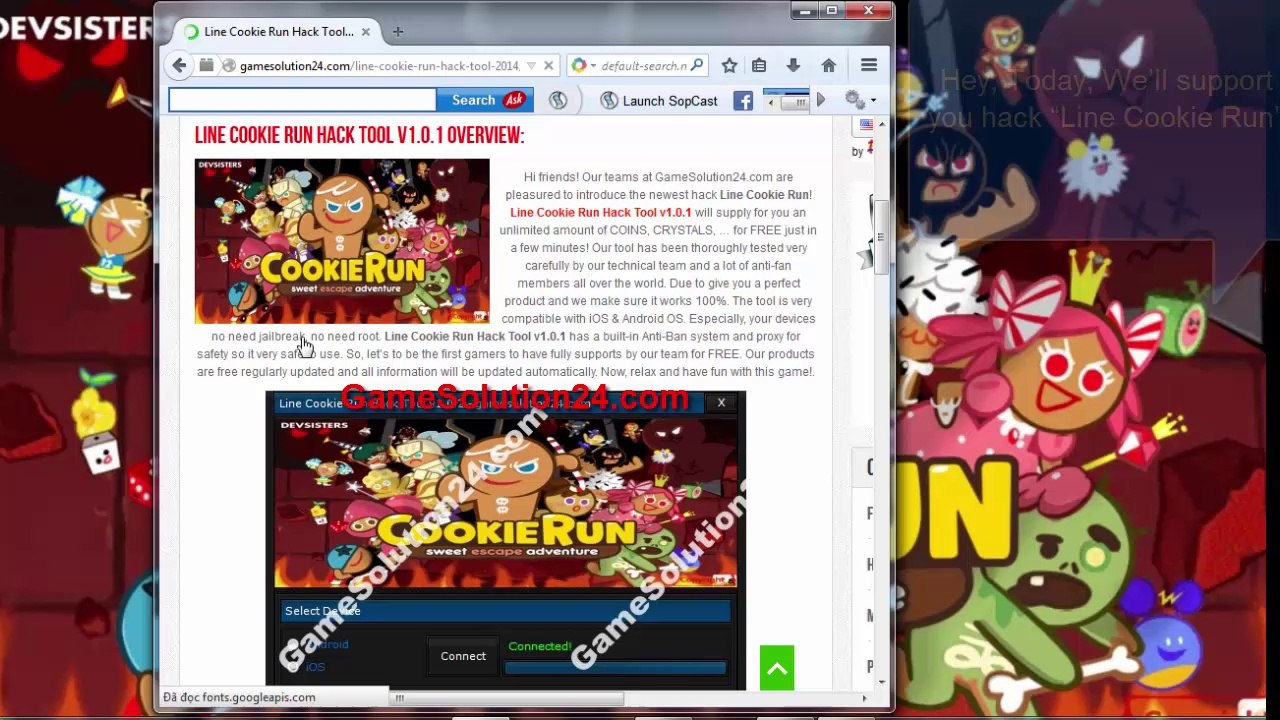The image size is (1280, 720).
Task: Open a new tab with plus button
Action: (x=398, y=31)
